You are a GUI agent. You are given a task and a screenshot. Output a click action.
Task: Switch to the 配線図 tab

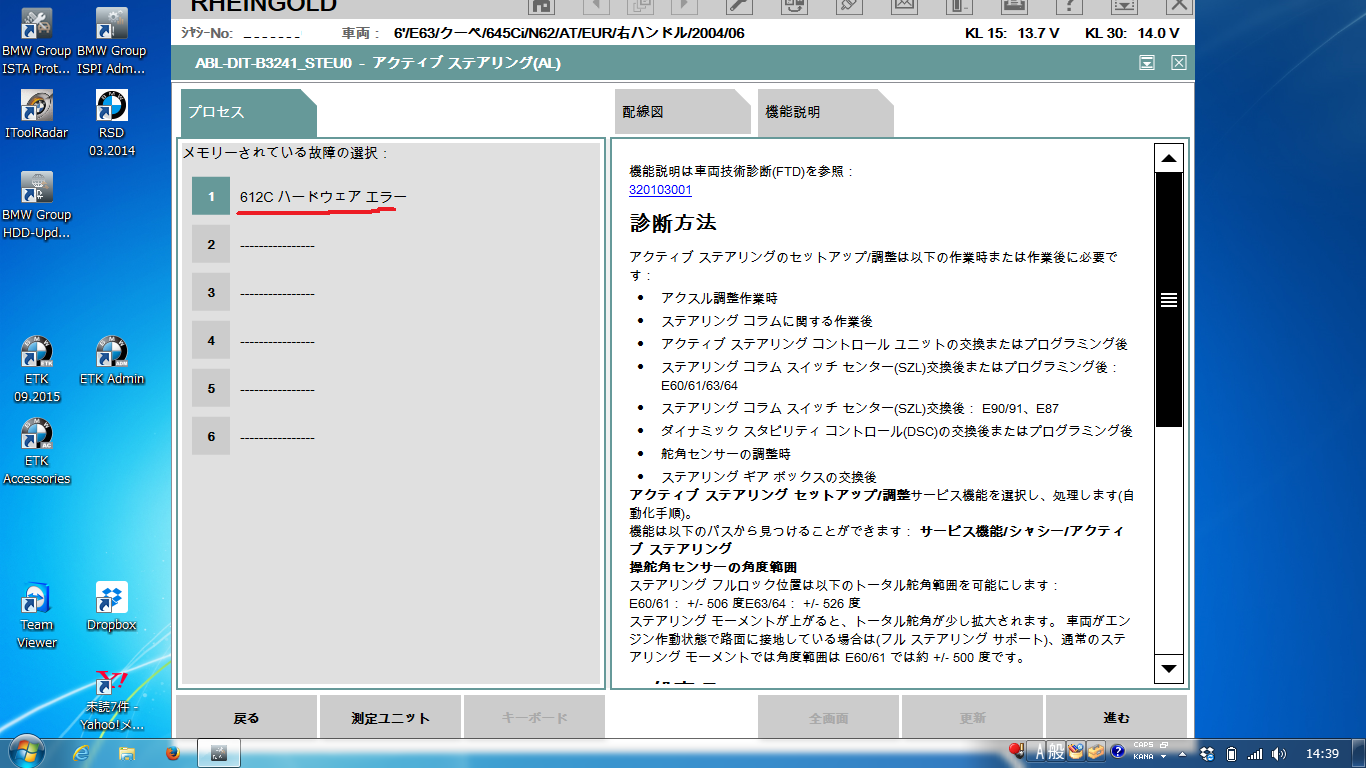681,112
